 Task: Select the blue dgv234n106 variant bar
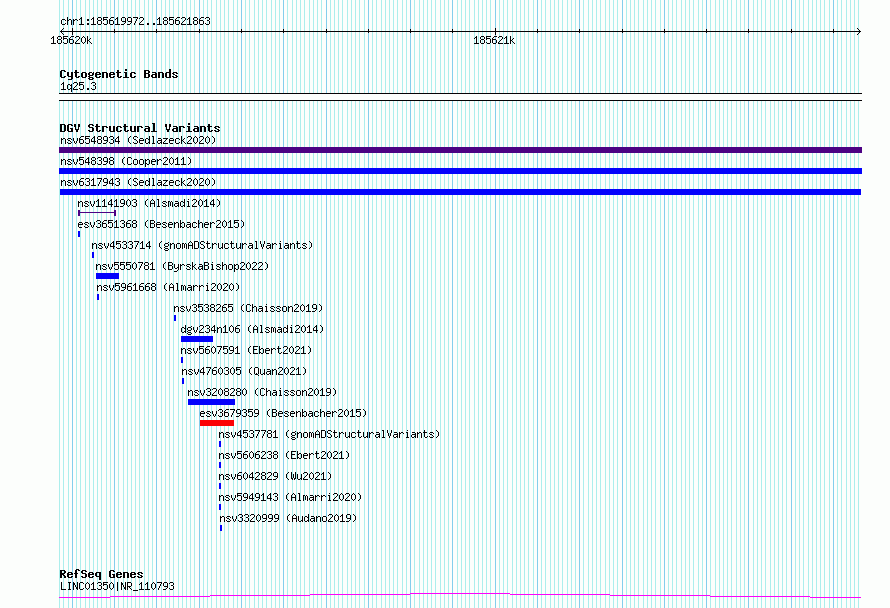click(197, 339)
